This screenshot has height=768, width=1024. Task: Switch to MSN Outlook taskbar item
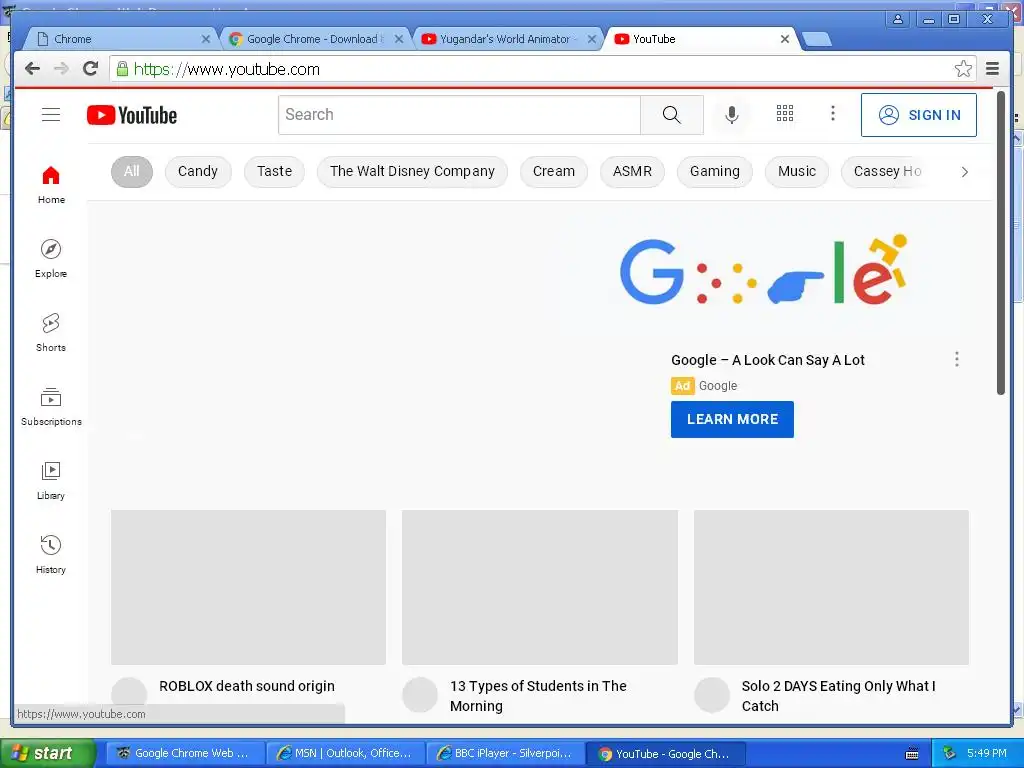tap(346, 753)
